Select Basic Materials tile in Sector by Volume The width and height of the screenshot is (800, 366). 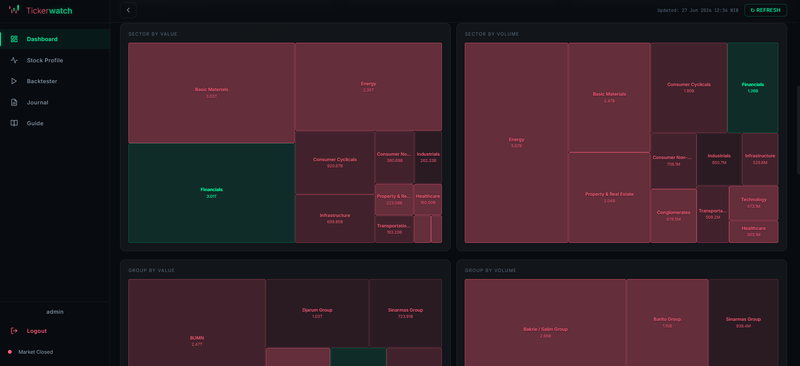[x=609, y=97]
